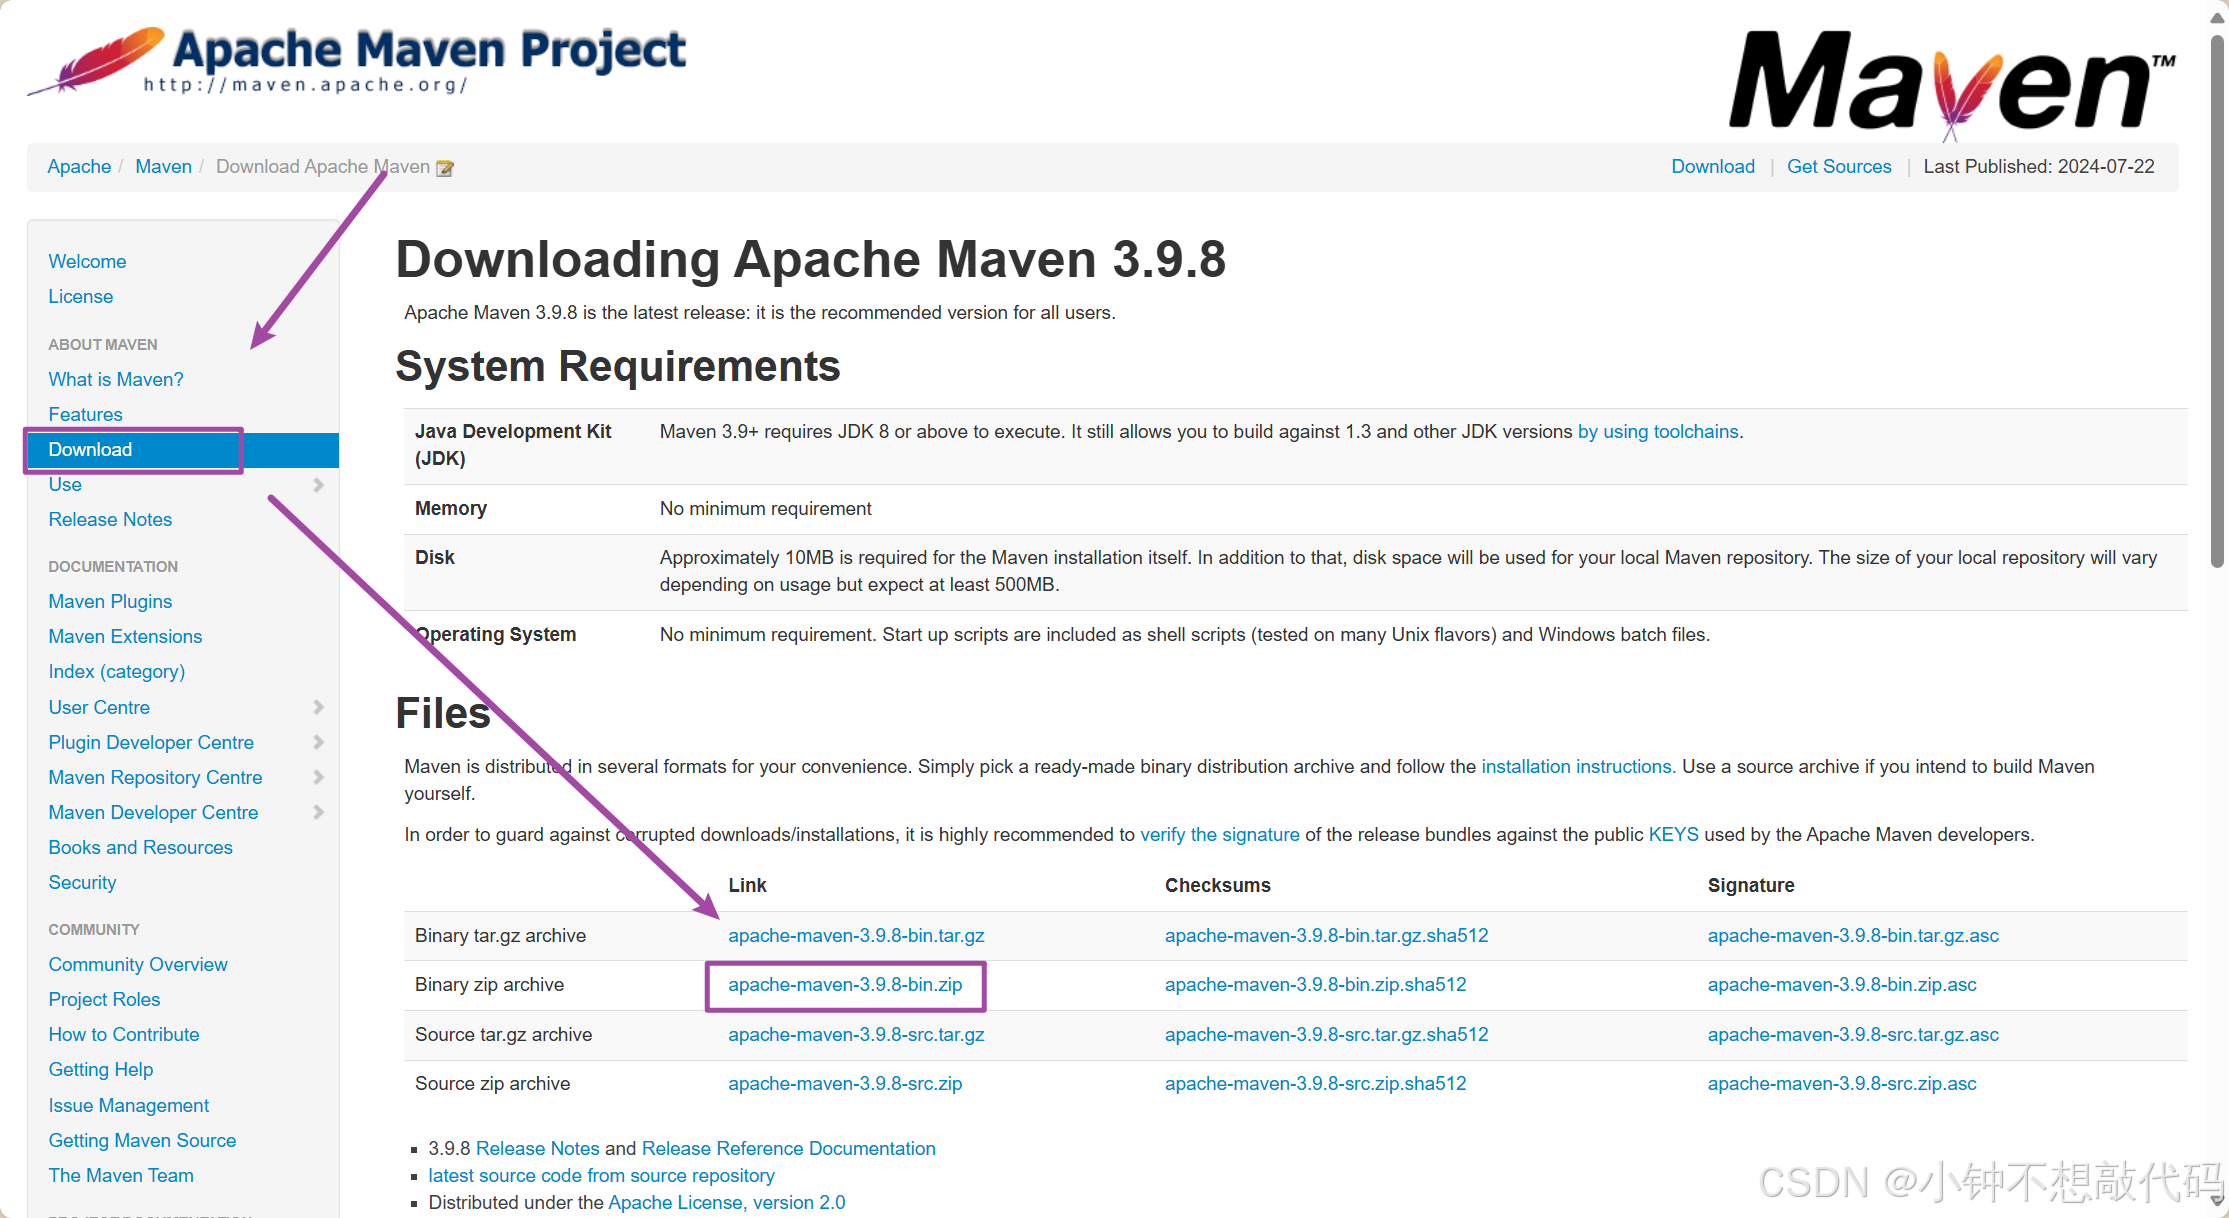This screenshot has width=2229, height=1218.
Task: Open apache-maven-3.9.8-bin.zip.asc signature
Action: point(1842,985)
